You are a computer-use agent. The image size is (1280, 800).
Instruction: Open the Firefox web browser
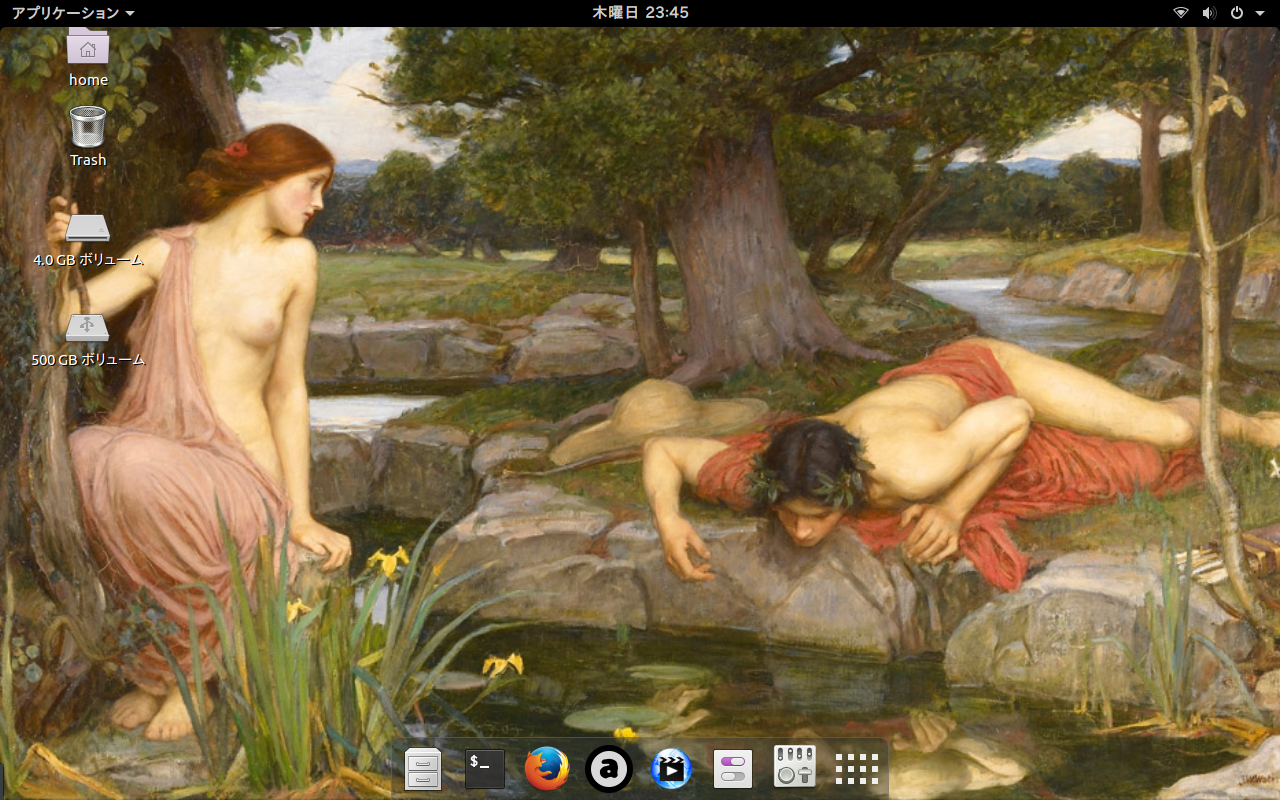tap(547, 769)
